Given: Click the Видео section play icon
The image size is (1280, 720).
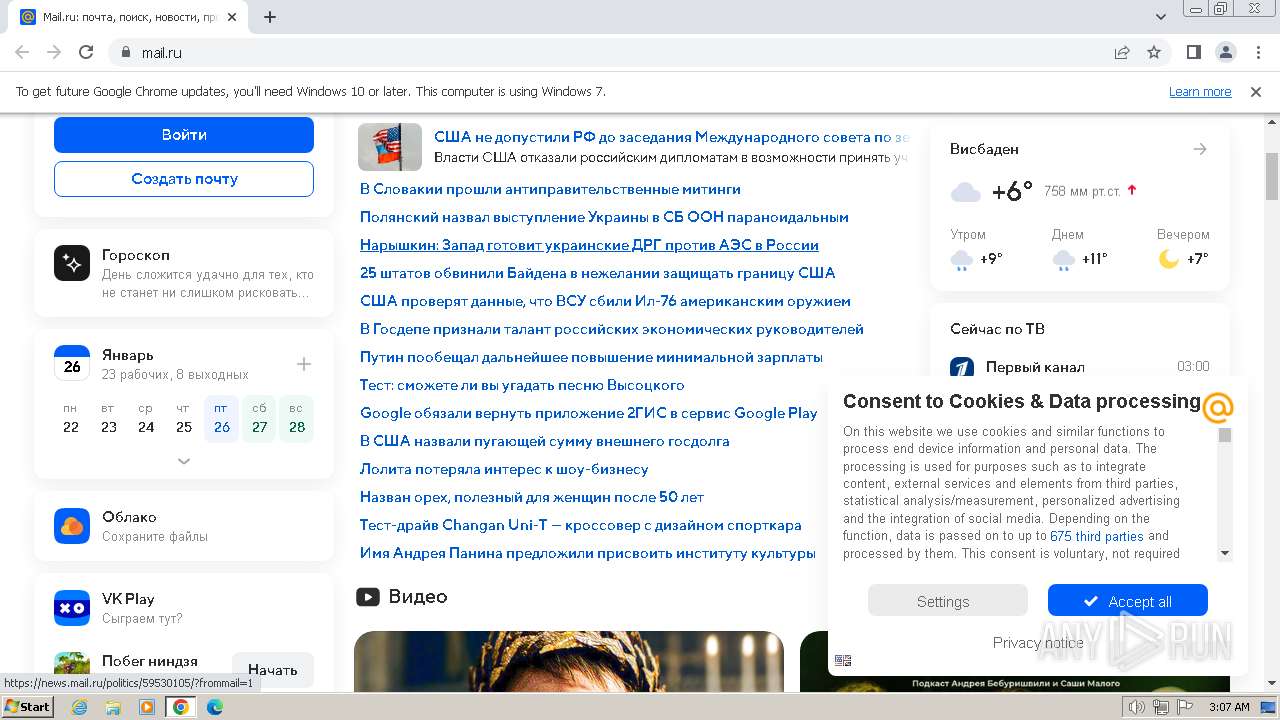Looking at the screenshot, I should (x=368, y=597).
